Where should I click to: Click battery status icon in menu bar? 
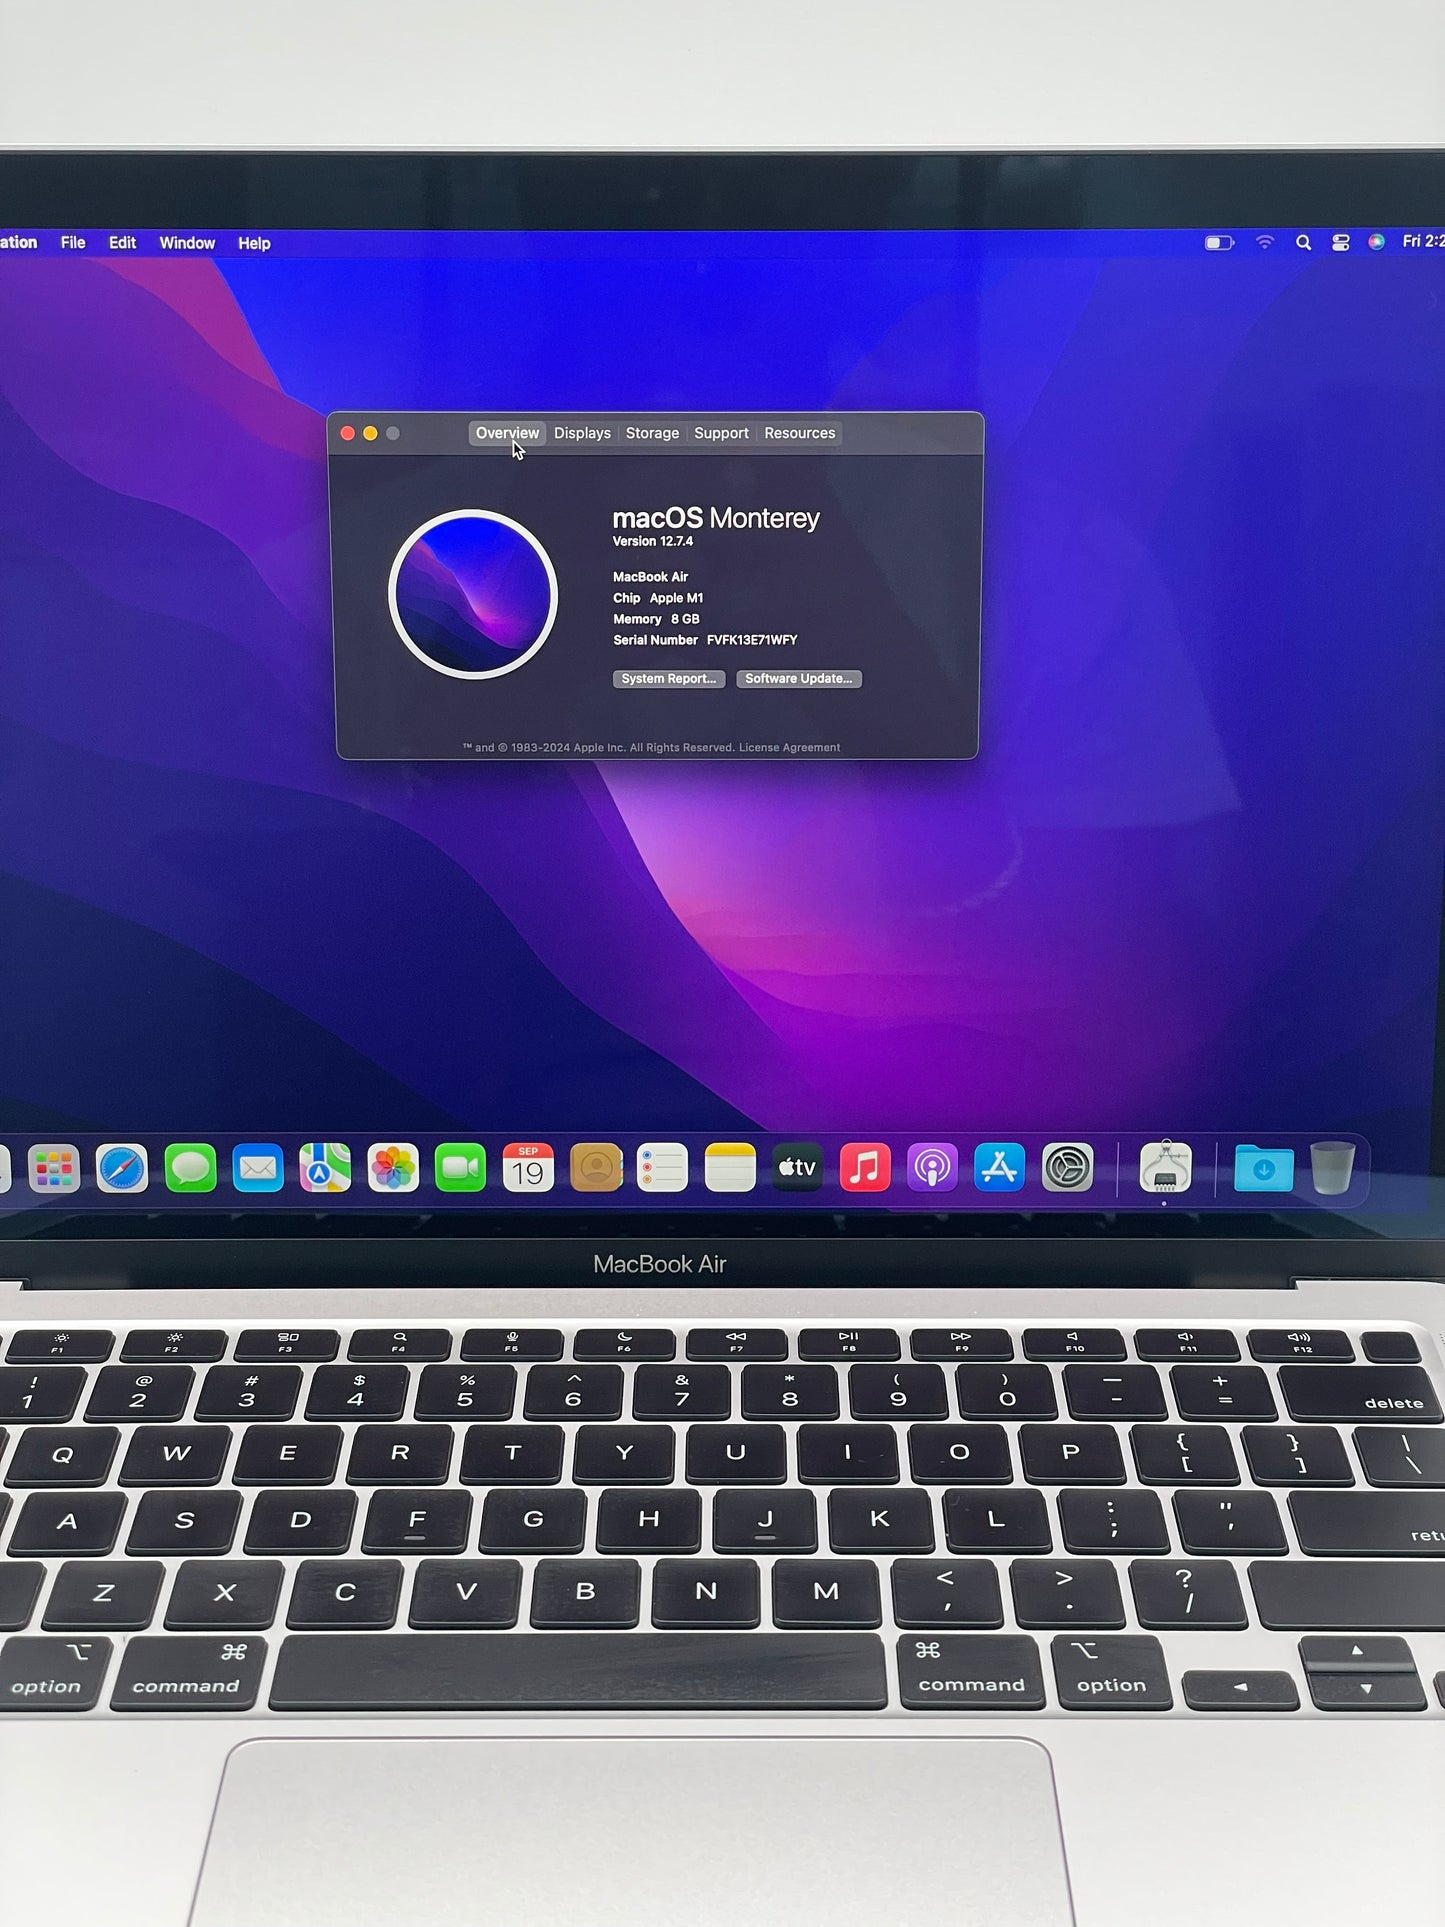click(x=1219, y=243)
